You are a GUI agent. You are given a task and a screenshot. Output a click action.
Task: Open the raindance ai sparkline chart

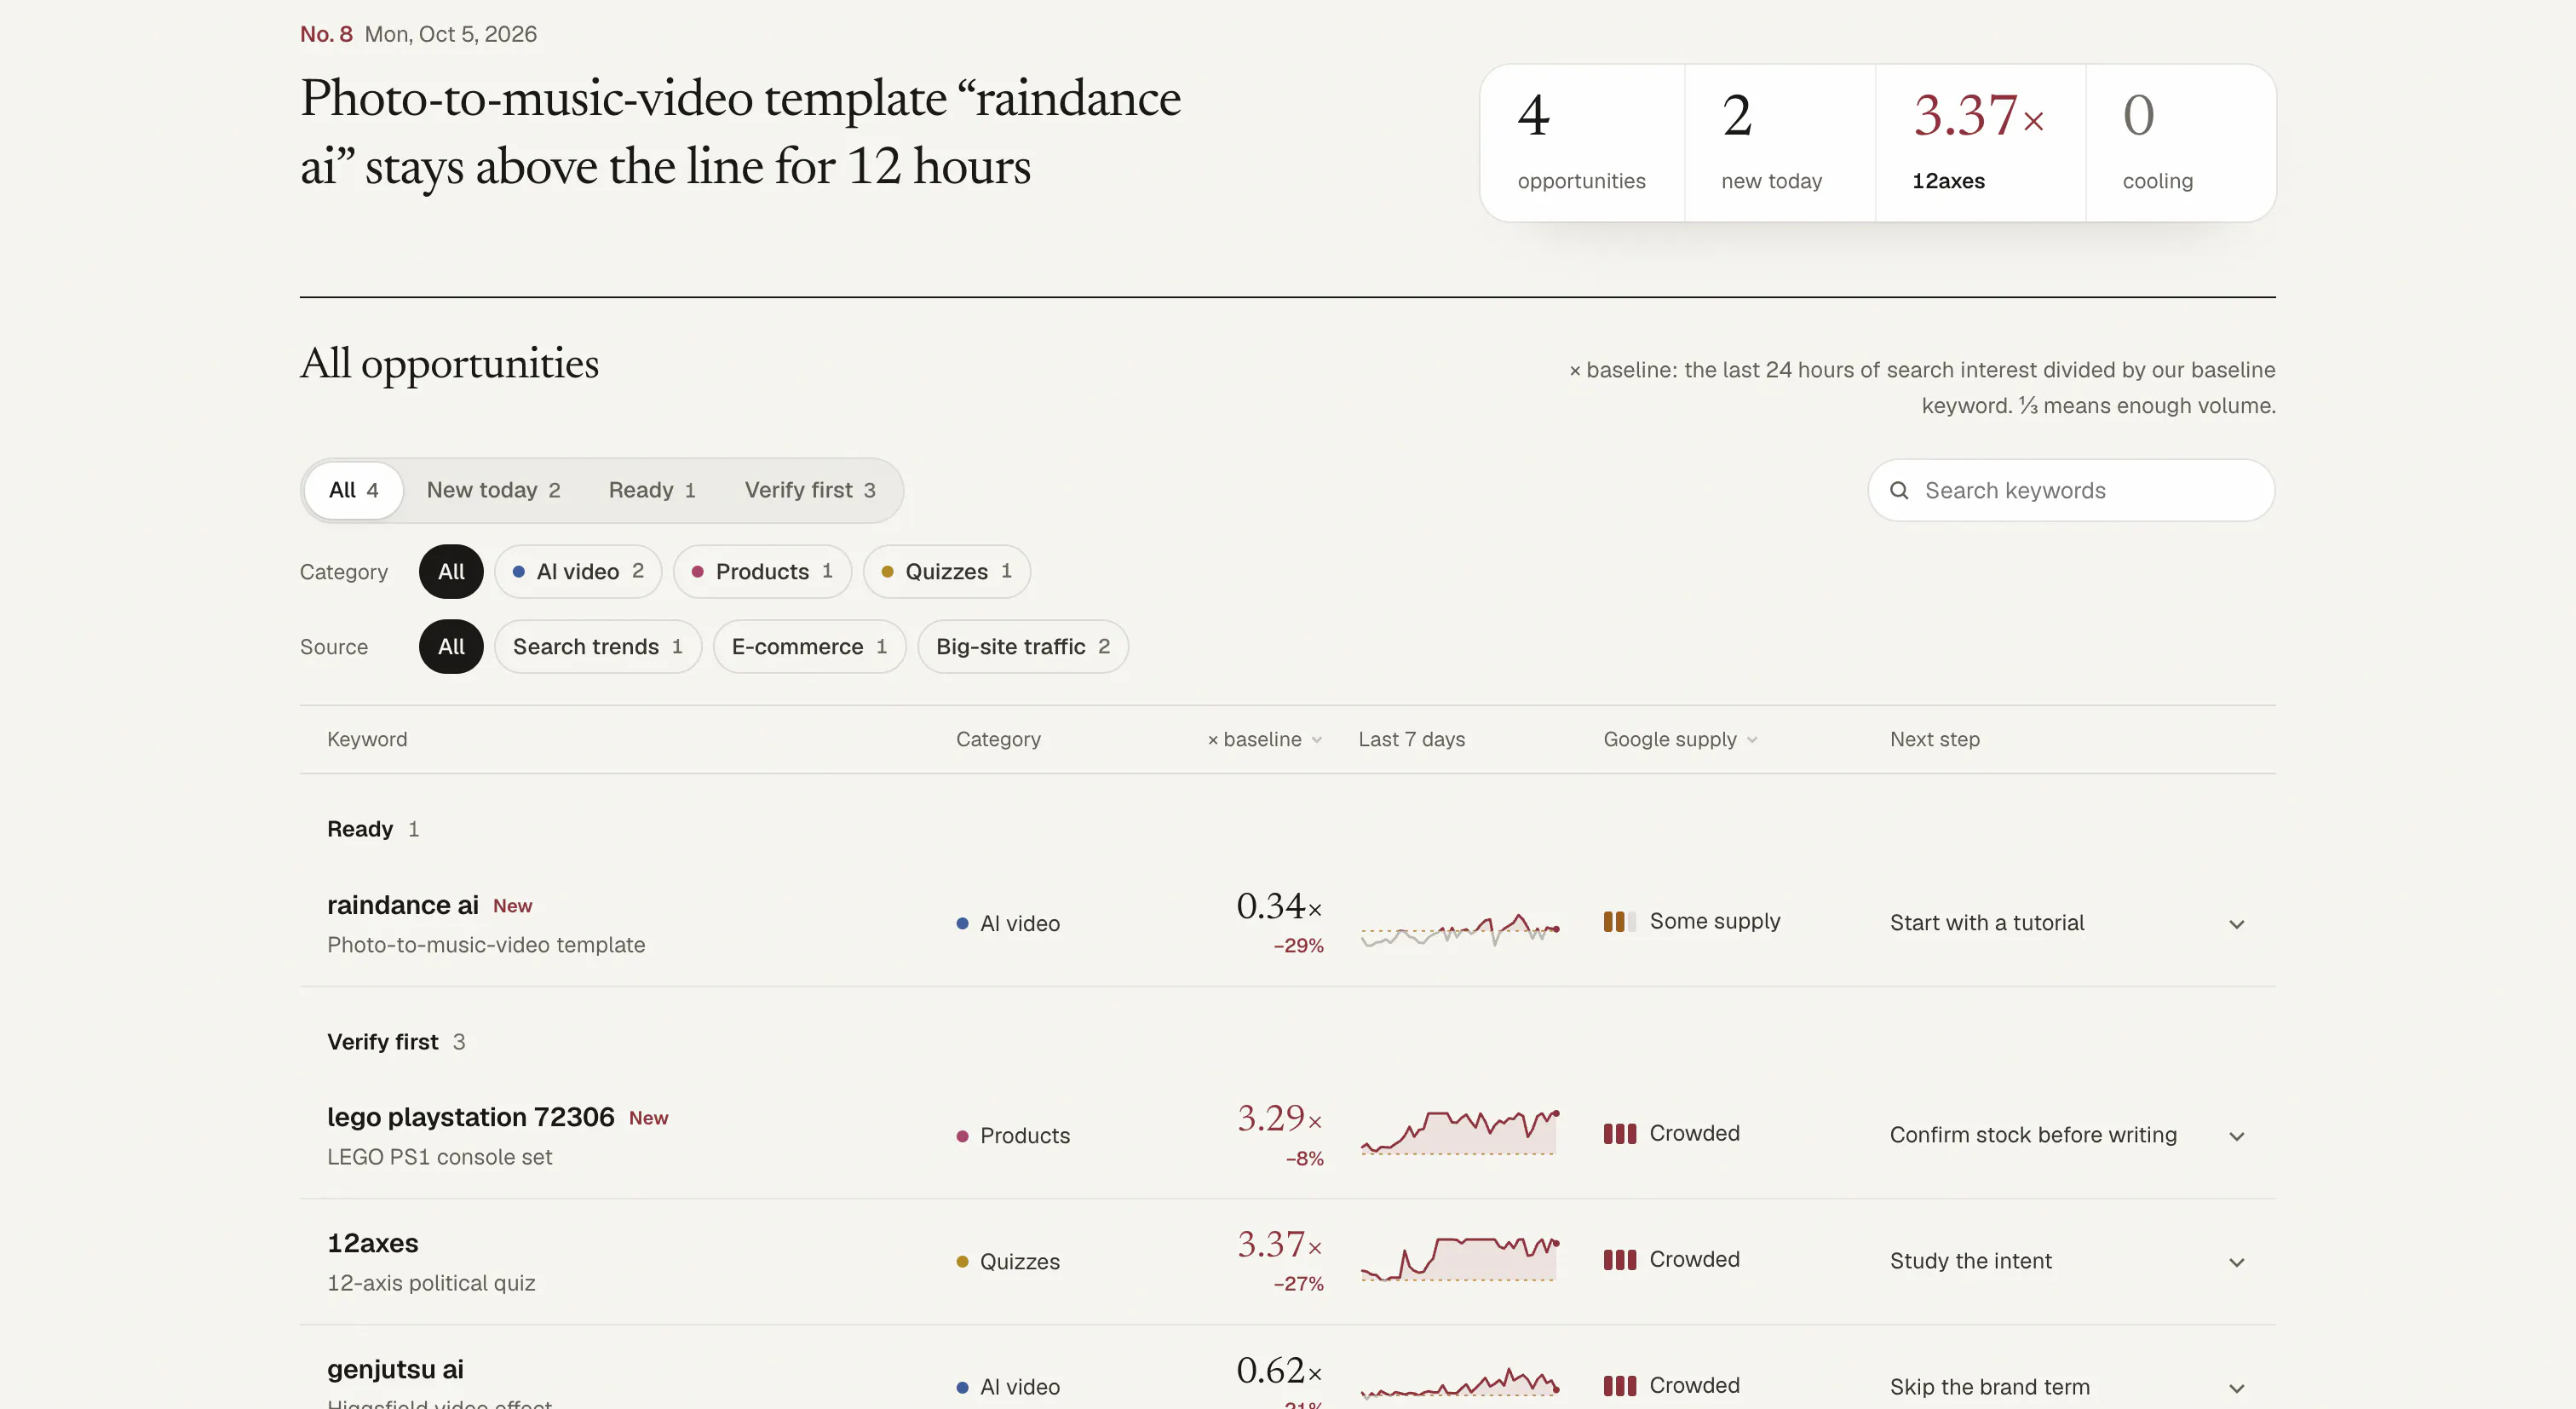(x=1459, y=929)
